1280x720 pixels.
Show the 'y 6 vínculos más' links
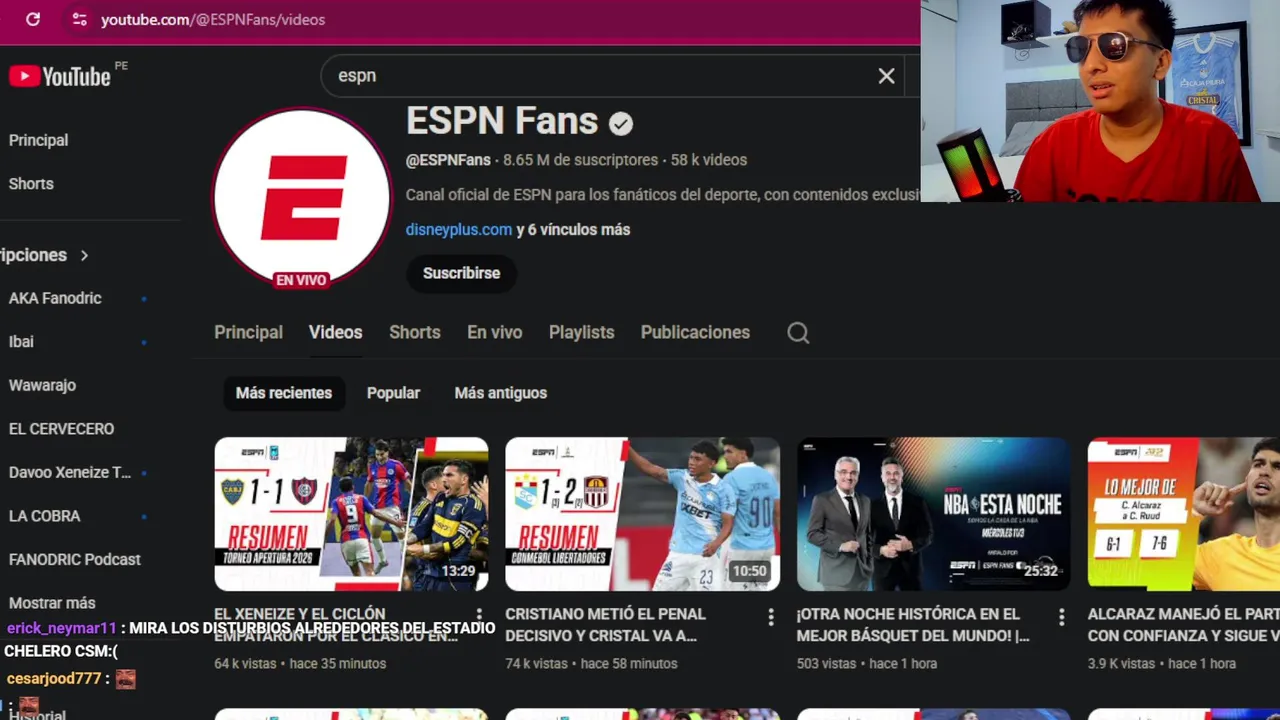pyautogui.click(x=573, y=229)
